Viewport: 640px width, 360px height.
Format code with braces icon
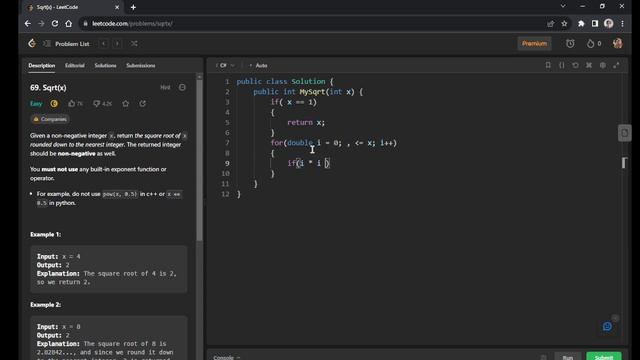point(562,65)
